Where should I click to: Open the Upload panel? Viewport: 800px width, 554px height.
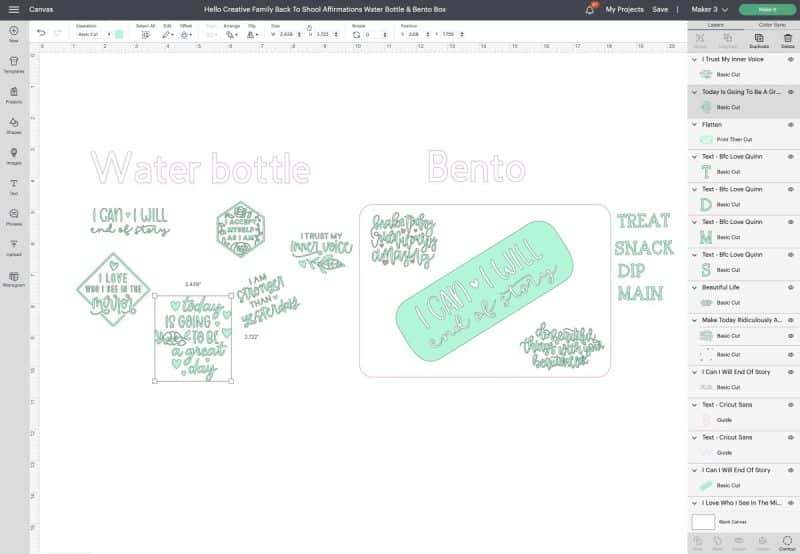14,247
